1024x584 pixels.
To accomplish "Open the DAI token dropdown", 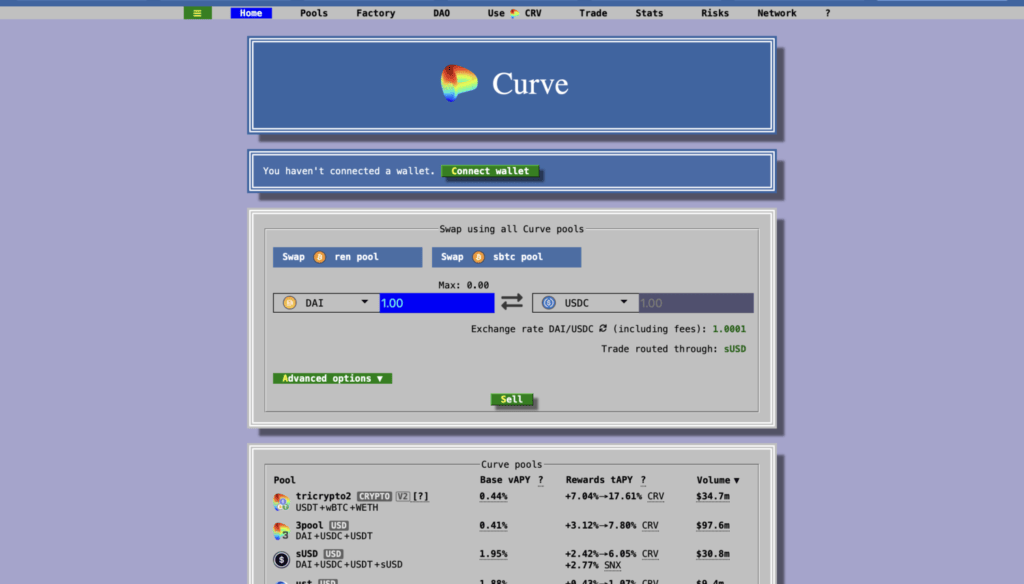I will coord(326,303).
